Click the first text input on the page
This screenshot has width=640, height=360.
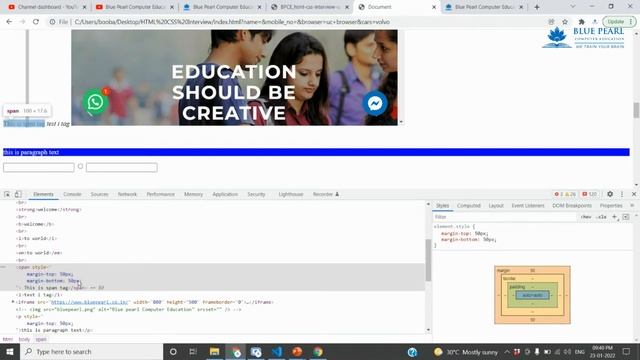point(39,167)
